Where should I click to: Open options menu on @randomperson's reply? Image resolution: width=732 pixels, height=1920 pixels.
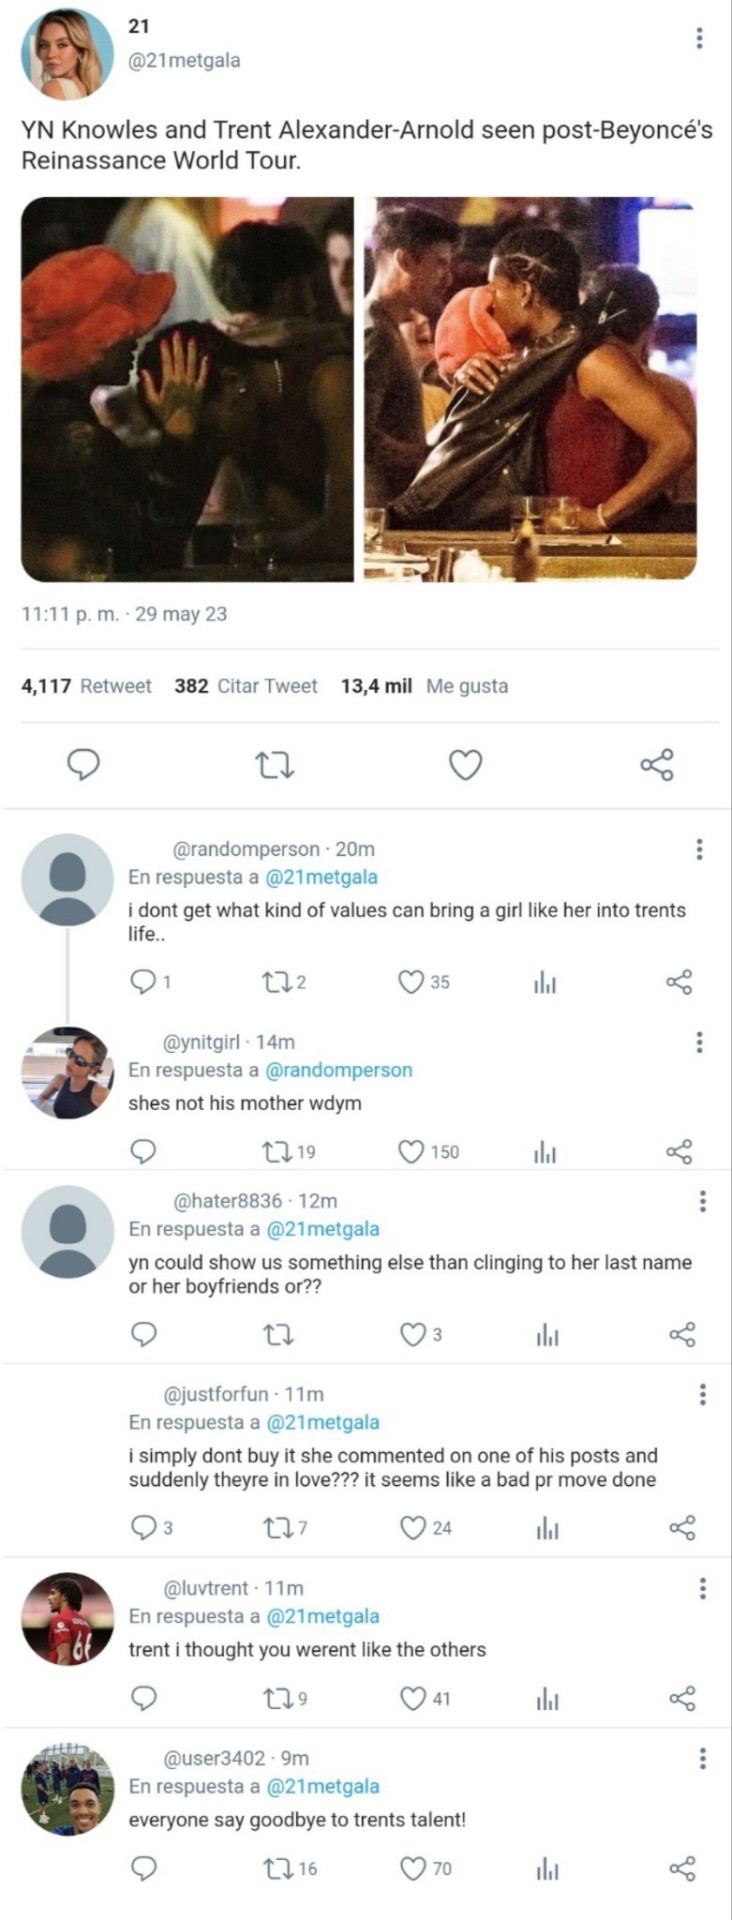[699, 849]
